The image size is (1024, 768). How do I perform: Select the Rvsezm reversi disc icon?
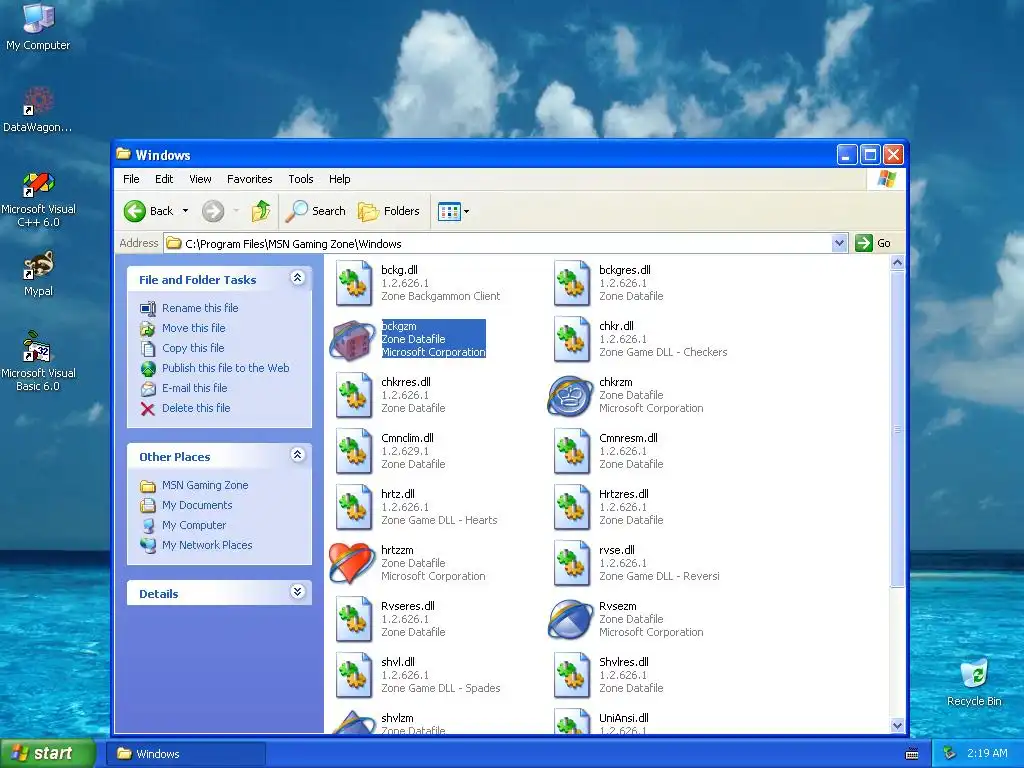570,619
